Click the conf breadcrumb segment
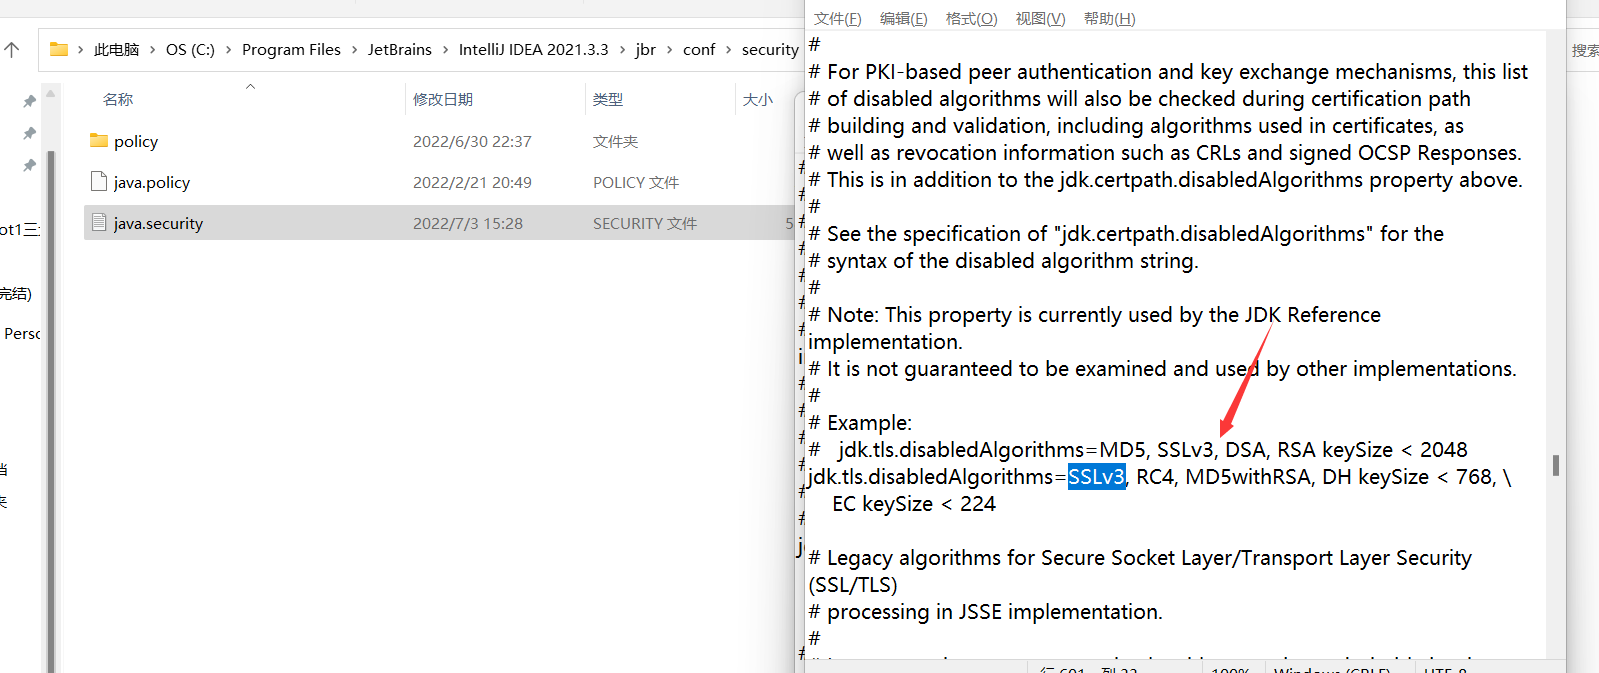The width and height of the screenshot is (1599, 673). (699, 49)
